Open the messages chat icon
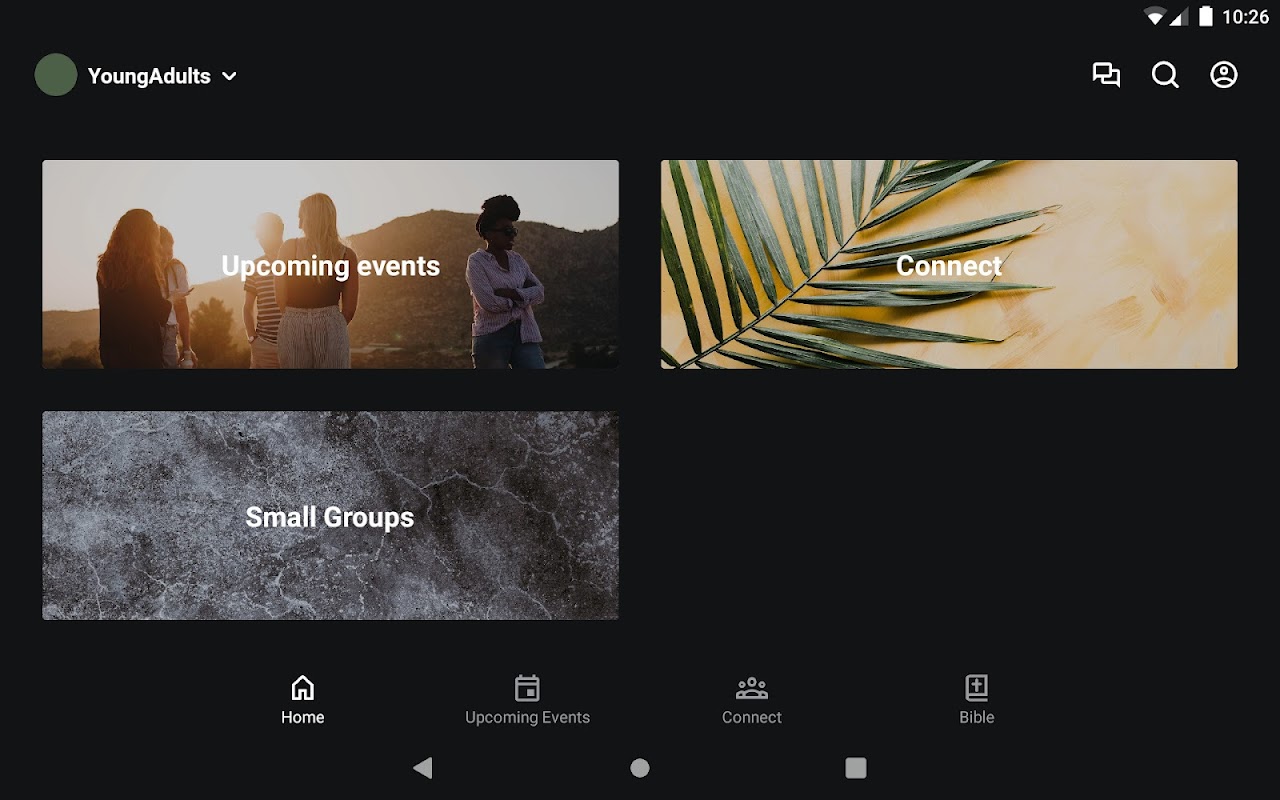The height and width of the screenshot is (800, 1280). pos(1106,75)
